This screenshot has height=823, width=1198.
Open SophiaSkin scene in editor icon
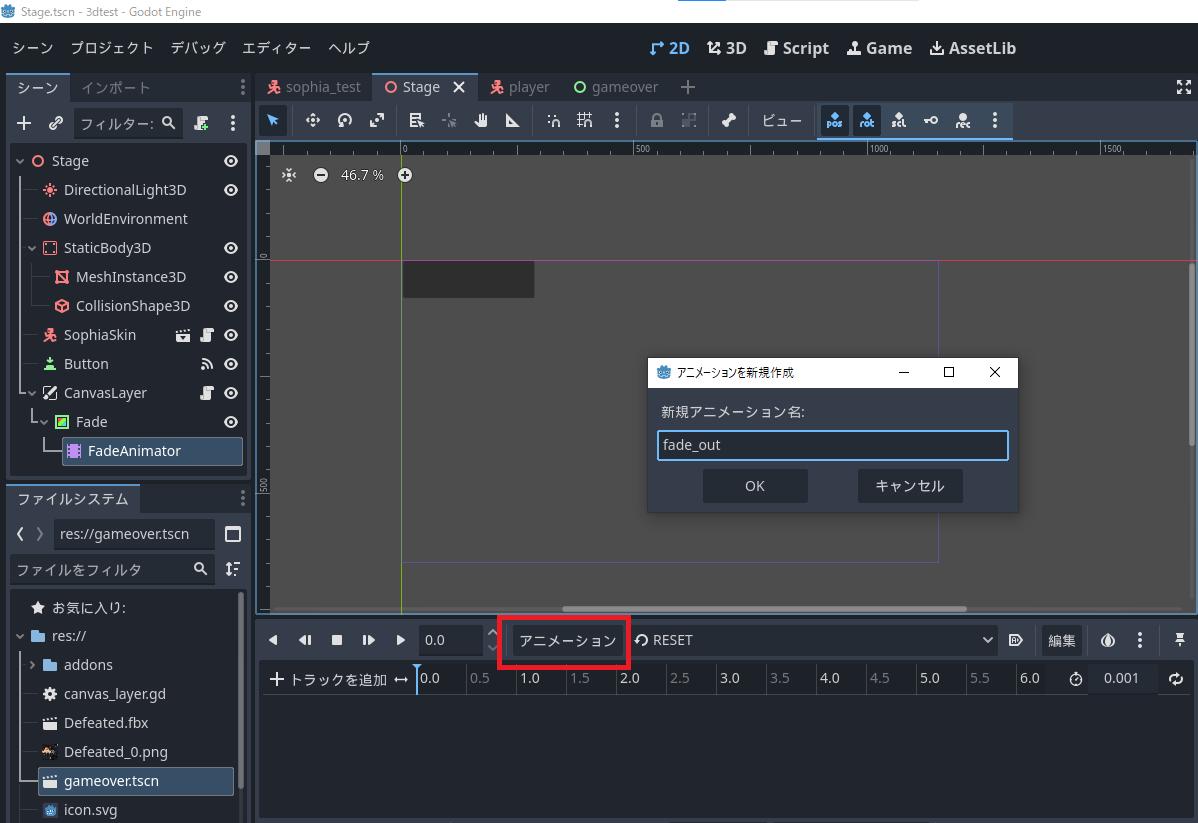coord(183,335)
